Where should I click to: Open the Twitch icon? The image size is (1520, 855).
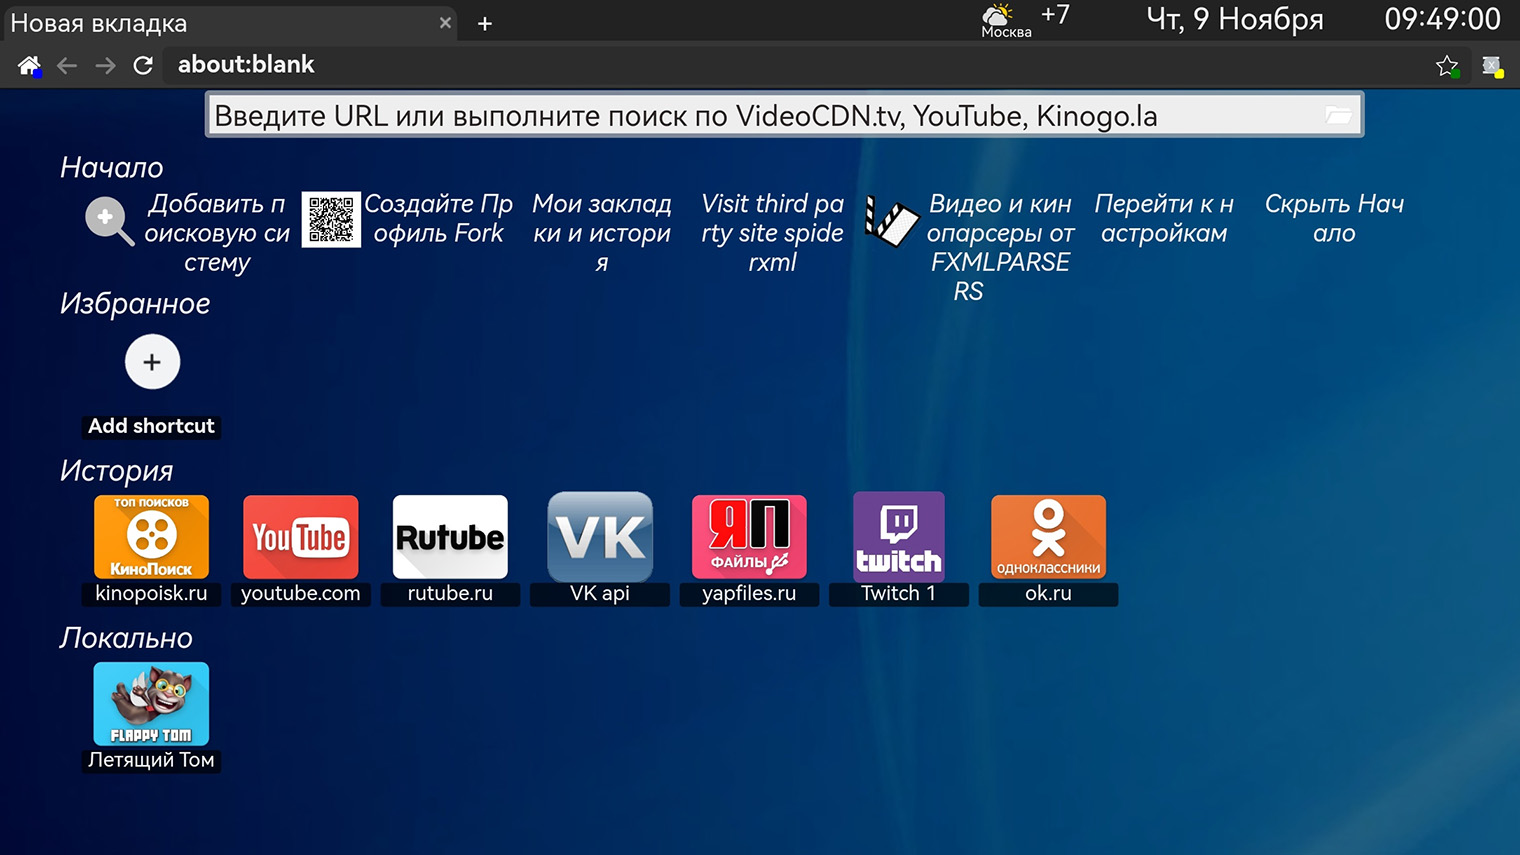click(898, 537)
